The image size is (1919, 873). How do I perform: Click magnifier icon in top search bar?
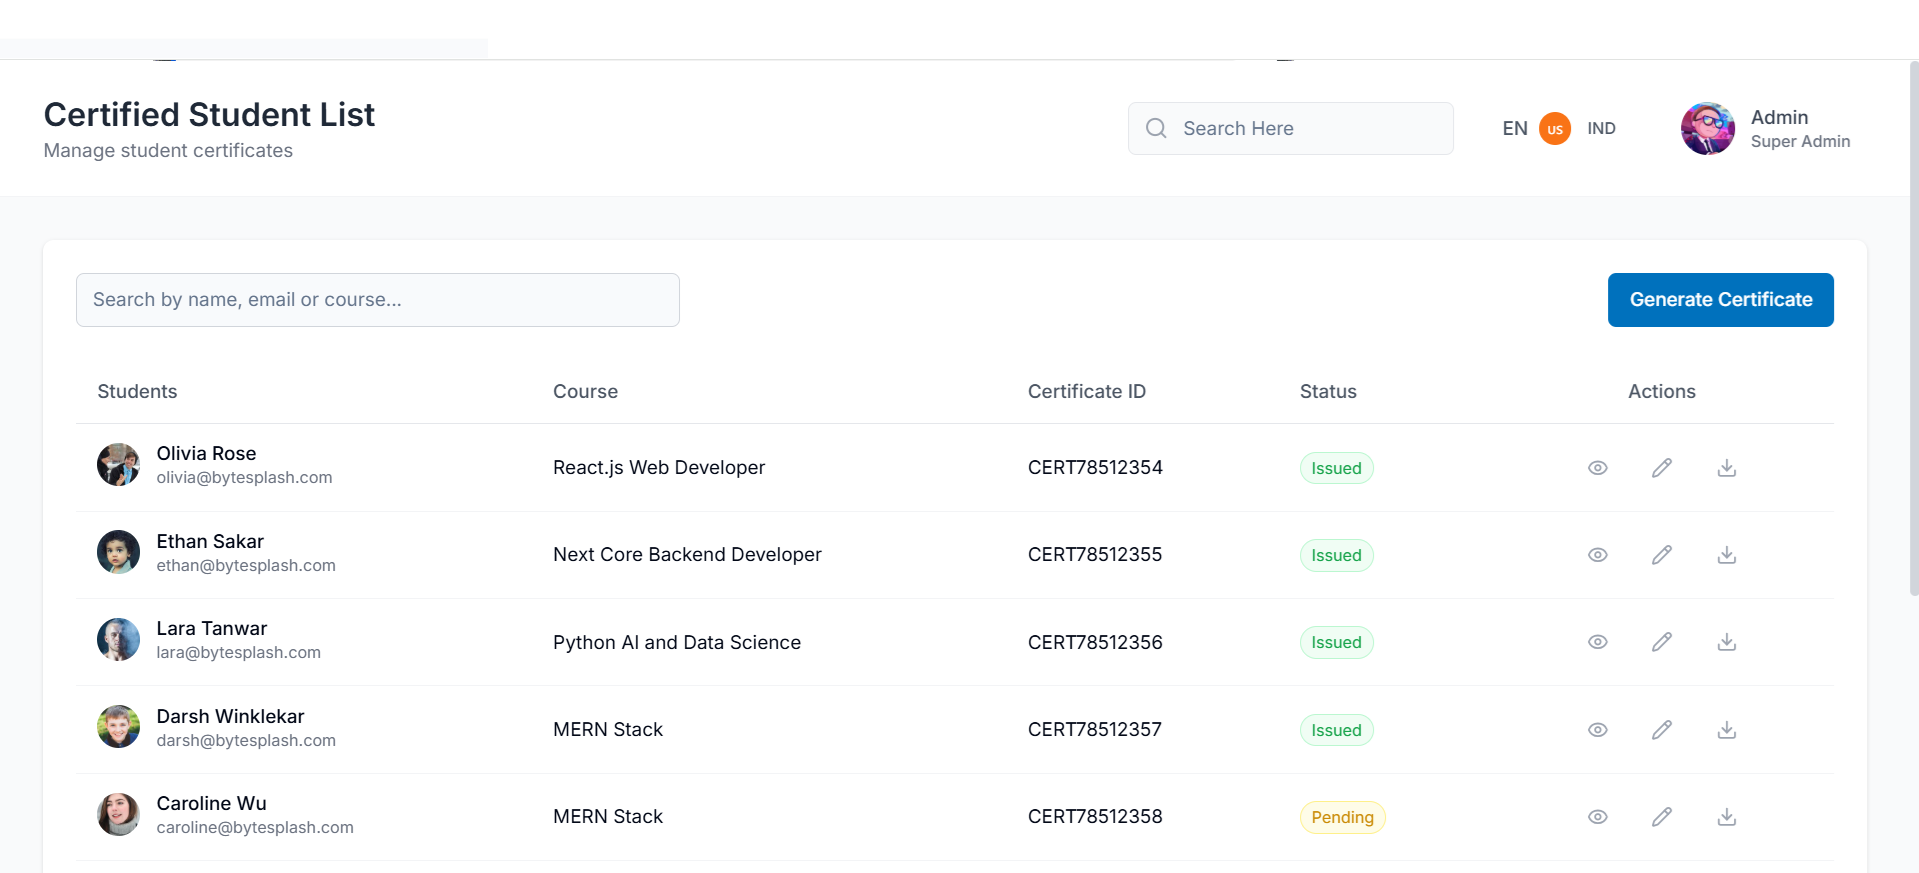1156,128
